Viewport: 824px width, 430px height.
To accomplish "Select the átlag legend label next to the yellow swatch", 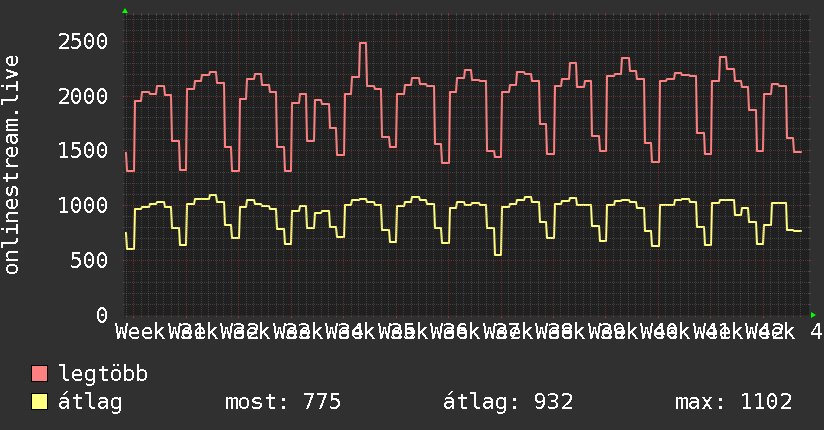I will click(x=90, y=402).
